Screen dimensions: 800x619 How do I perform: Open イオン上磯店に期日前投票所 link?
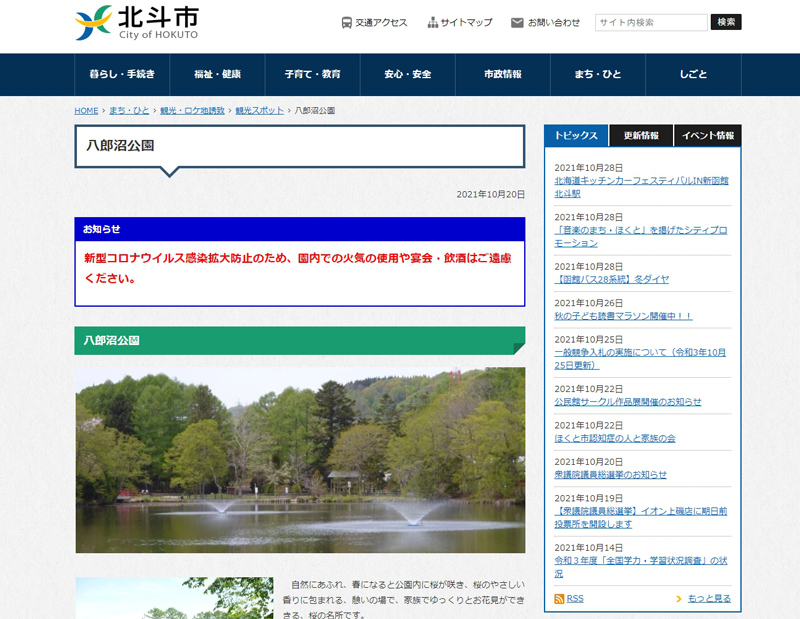(x=641, y=518)
